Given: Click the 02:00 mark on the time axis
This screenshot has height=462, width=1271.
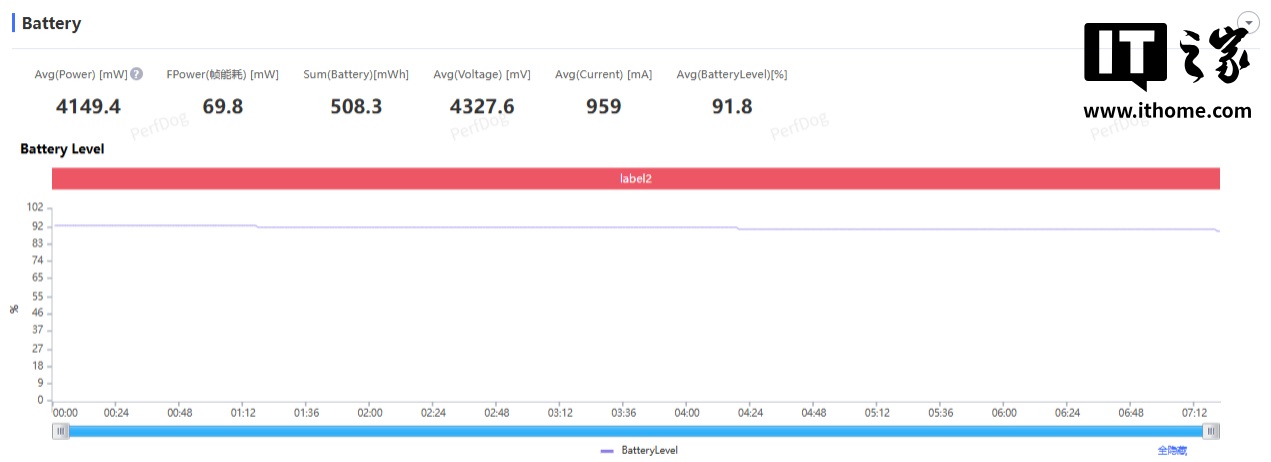Looking at the screenshot, I should pos(370,412).
